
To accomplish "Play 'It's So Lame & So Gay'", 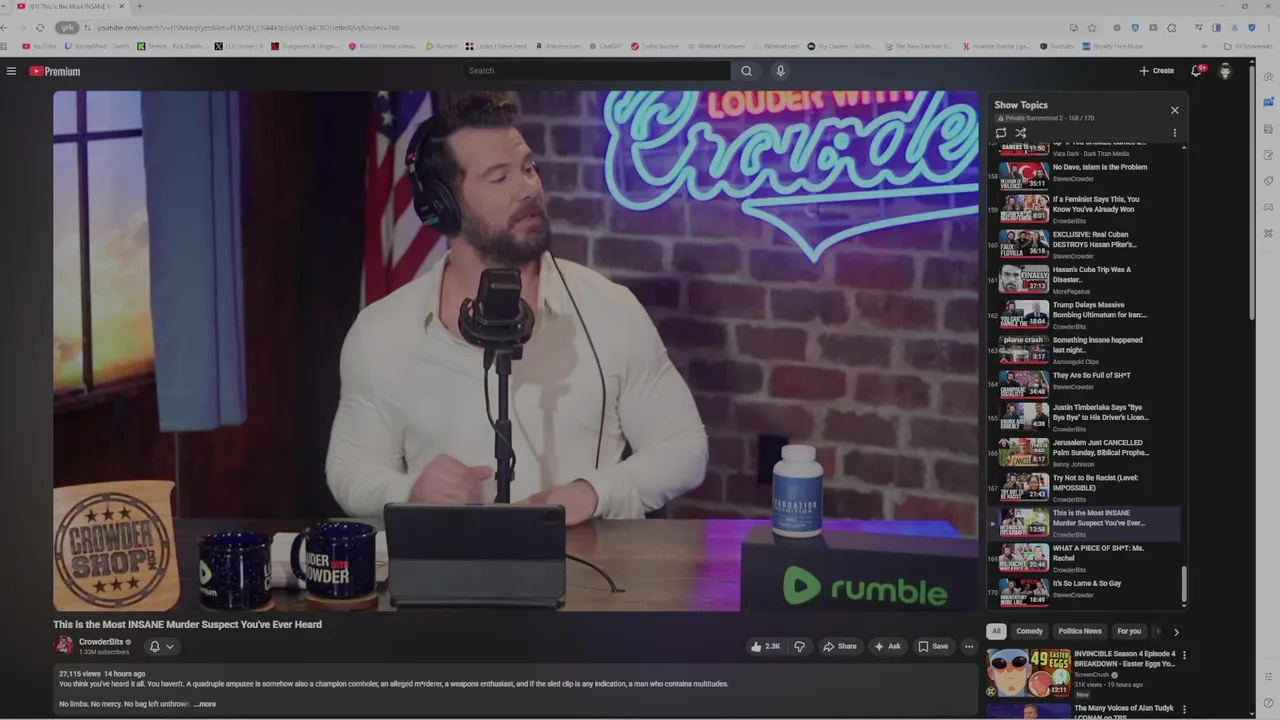I will [1085, 593].
